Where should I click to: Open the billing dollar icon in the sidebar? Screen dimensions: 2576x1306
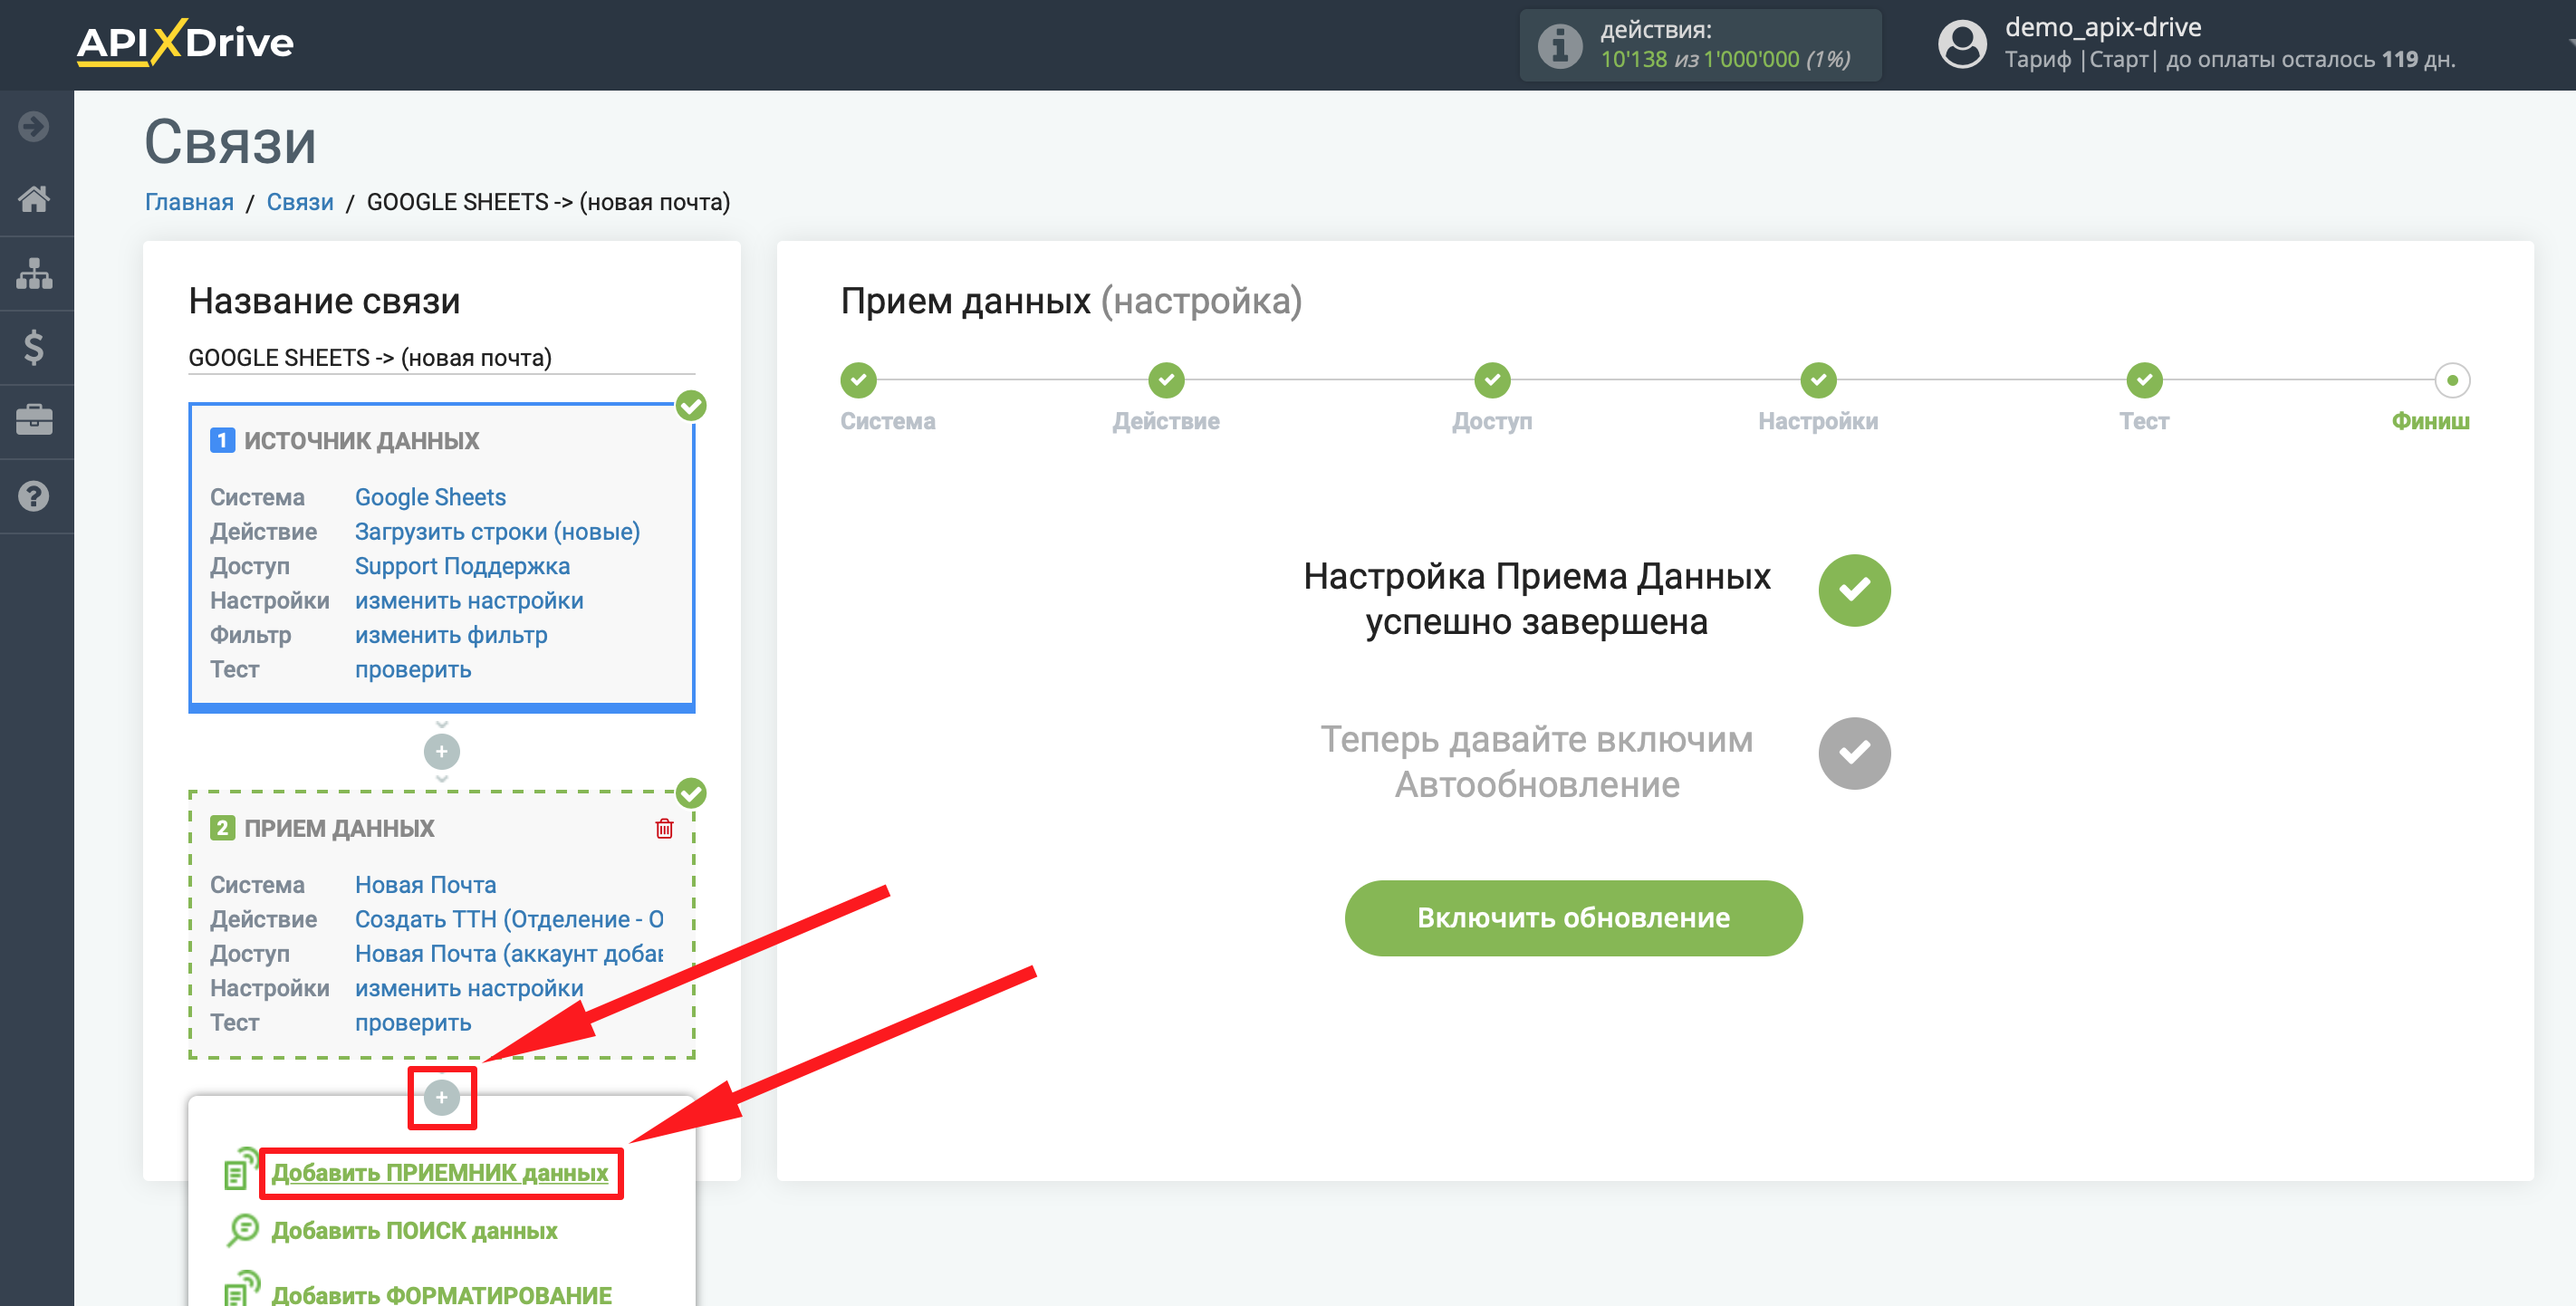pyautogui.click(x=34, y=347)
